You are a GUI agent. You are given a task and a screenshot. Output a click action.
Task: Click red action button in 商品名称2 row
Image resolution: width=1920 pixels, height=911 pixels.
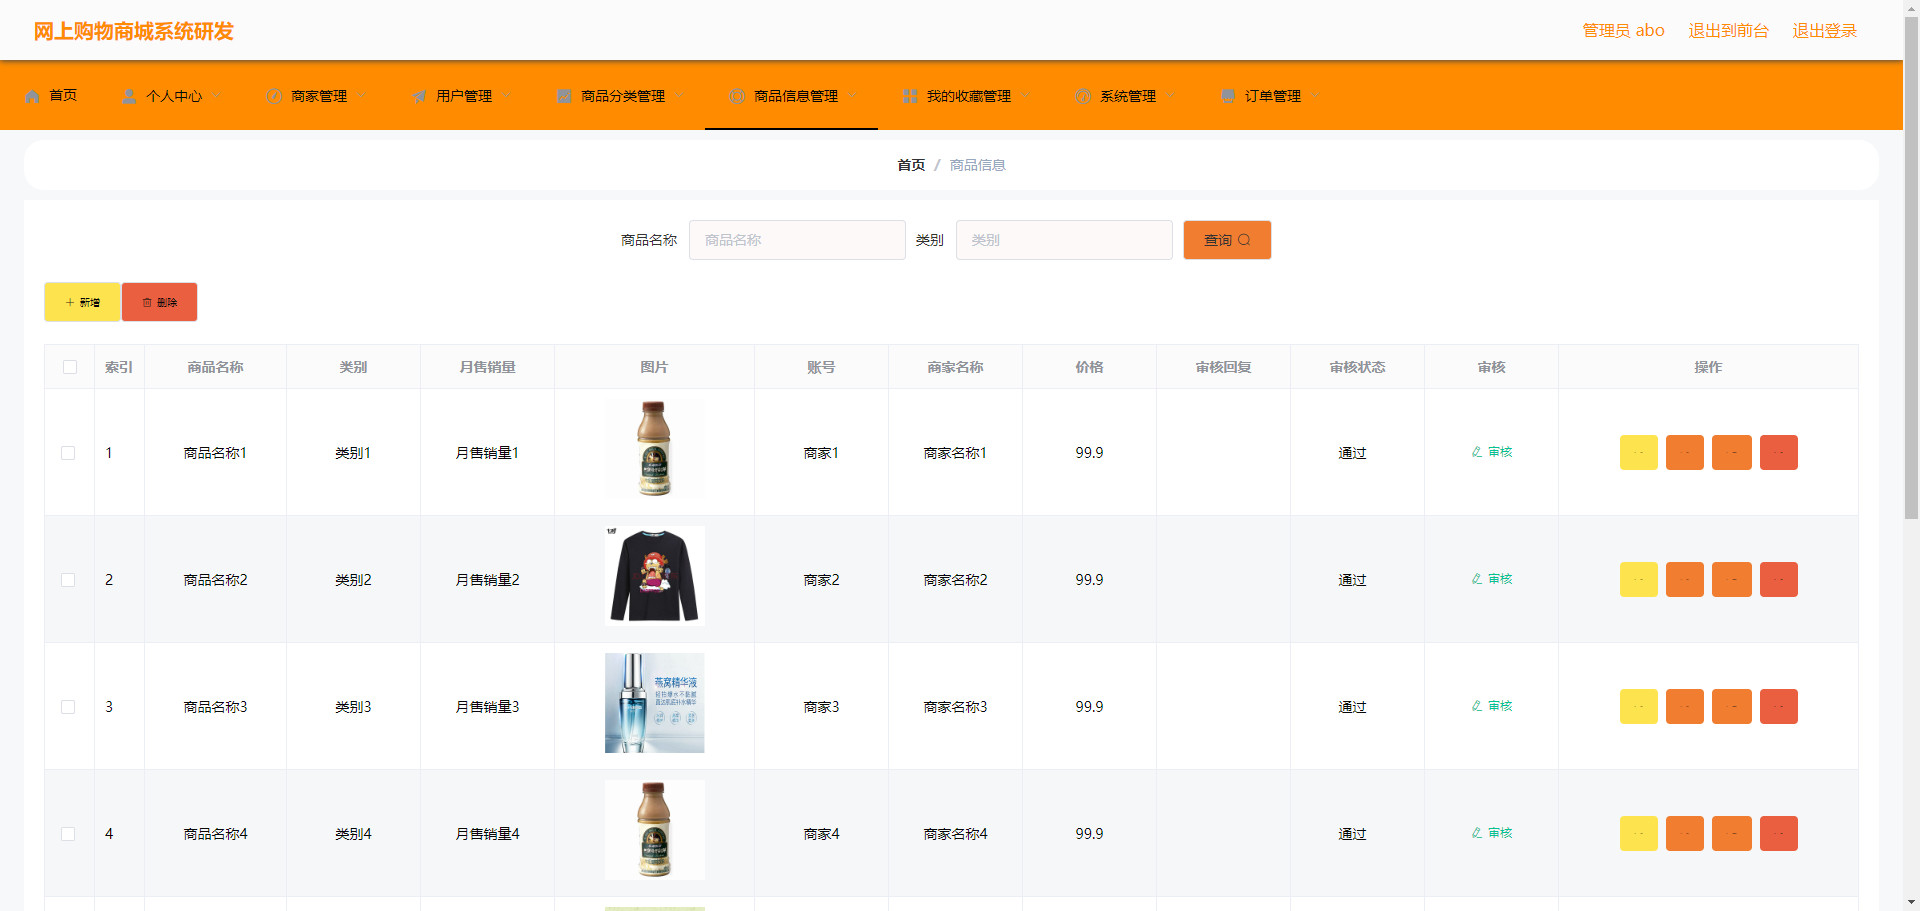coord(1779,579)
